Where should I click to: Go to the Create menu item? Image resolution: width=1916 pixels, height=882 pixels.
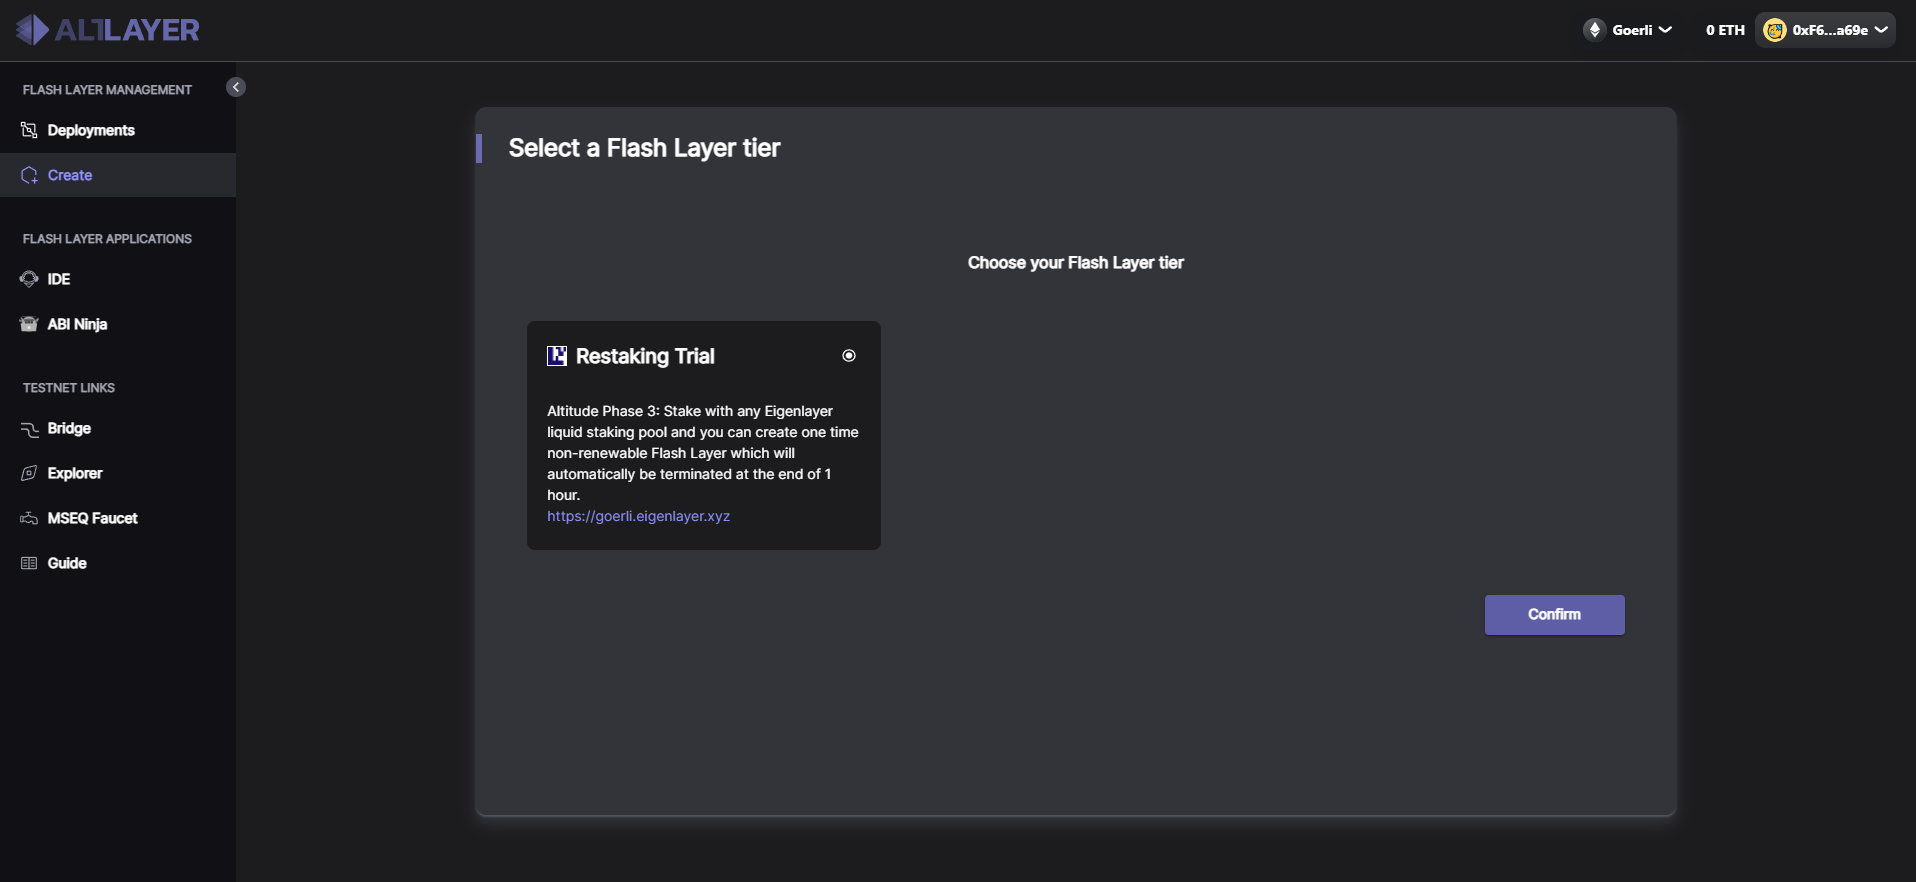click(x=118, y=175)
